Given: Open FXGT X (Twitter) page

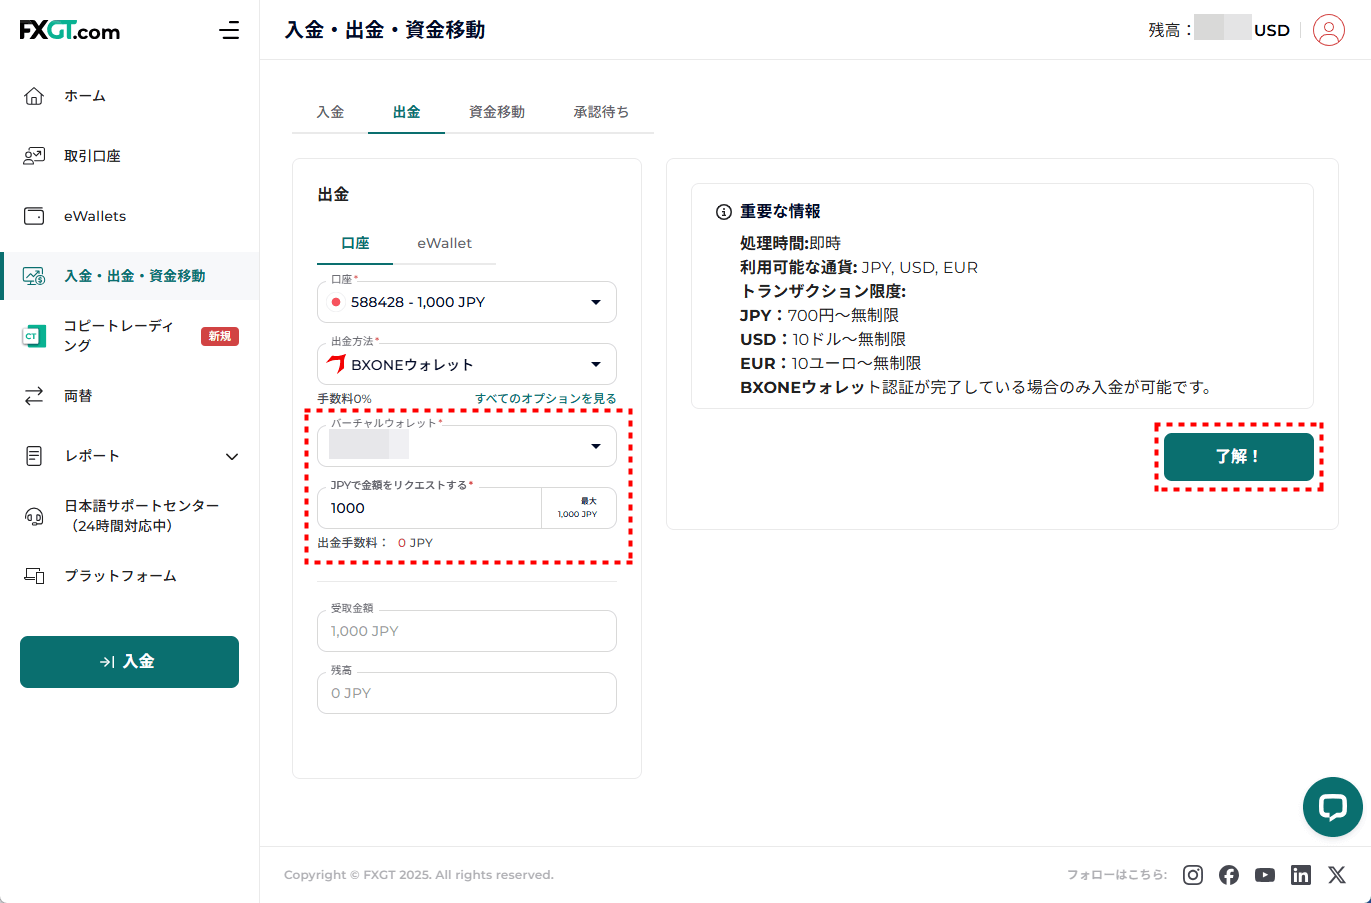Looking at the screenshot, I should pos(1337,875).
